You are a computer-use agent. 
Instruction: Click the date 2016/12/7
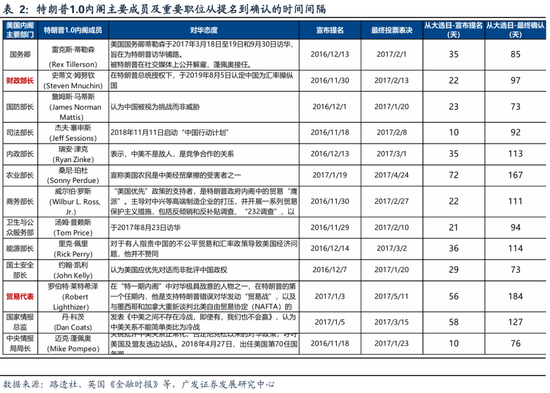(x=330, y=270)
